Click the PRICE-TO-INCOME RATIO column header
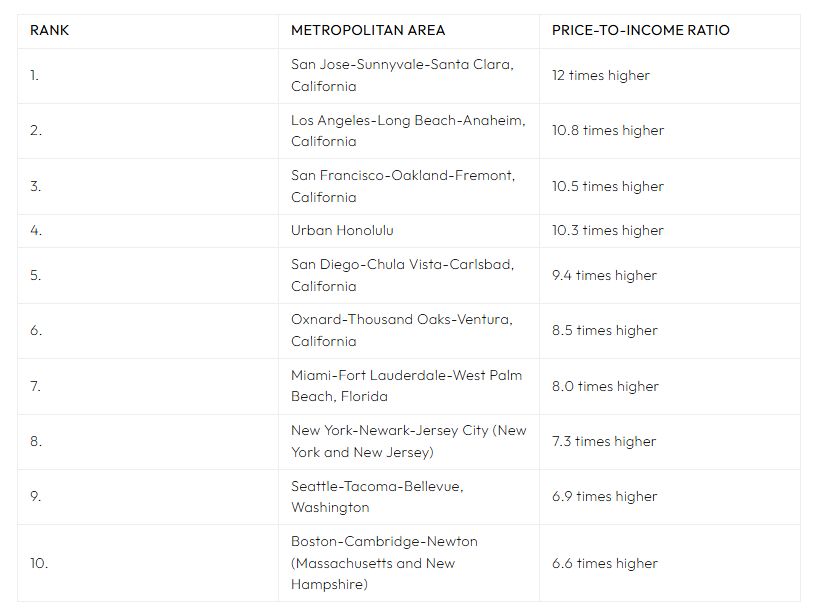The width and height of the screenshot is (813, 611). 669,31
